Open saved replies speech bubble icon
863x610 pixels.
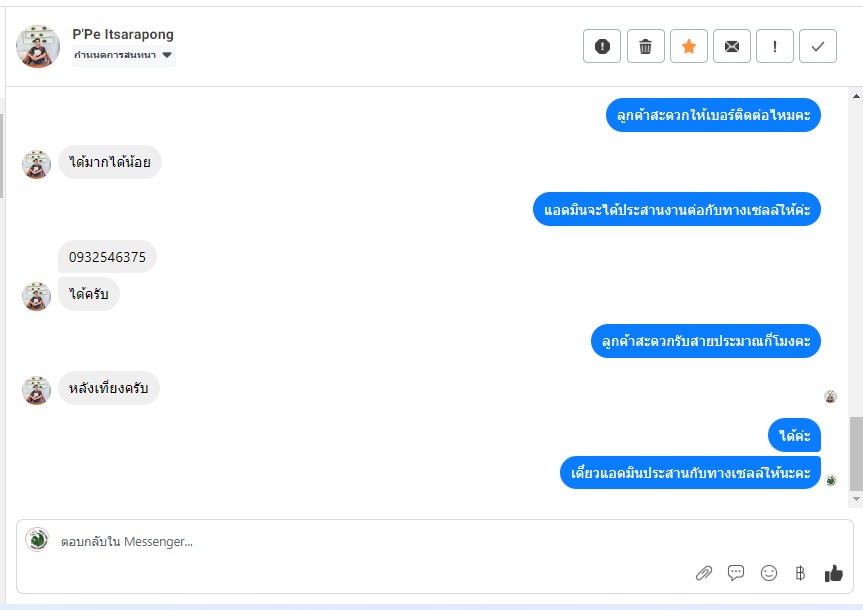[736, 573]
